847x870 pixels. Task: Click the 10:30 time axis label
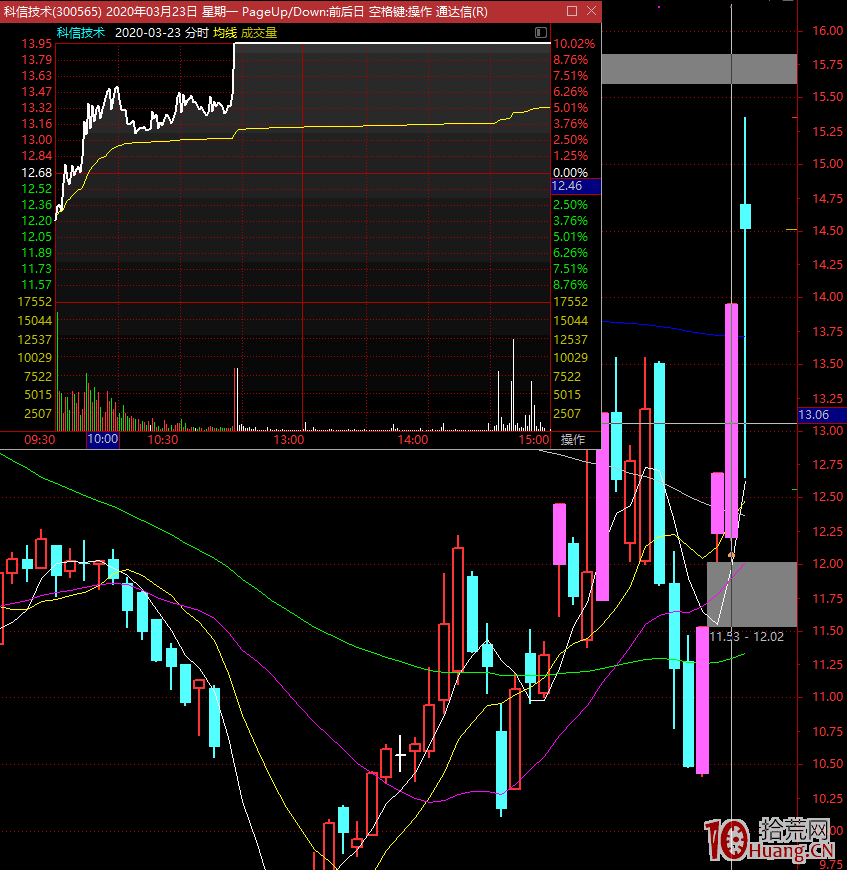pyautogui.click(x=163, y=440)
